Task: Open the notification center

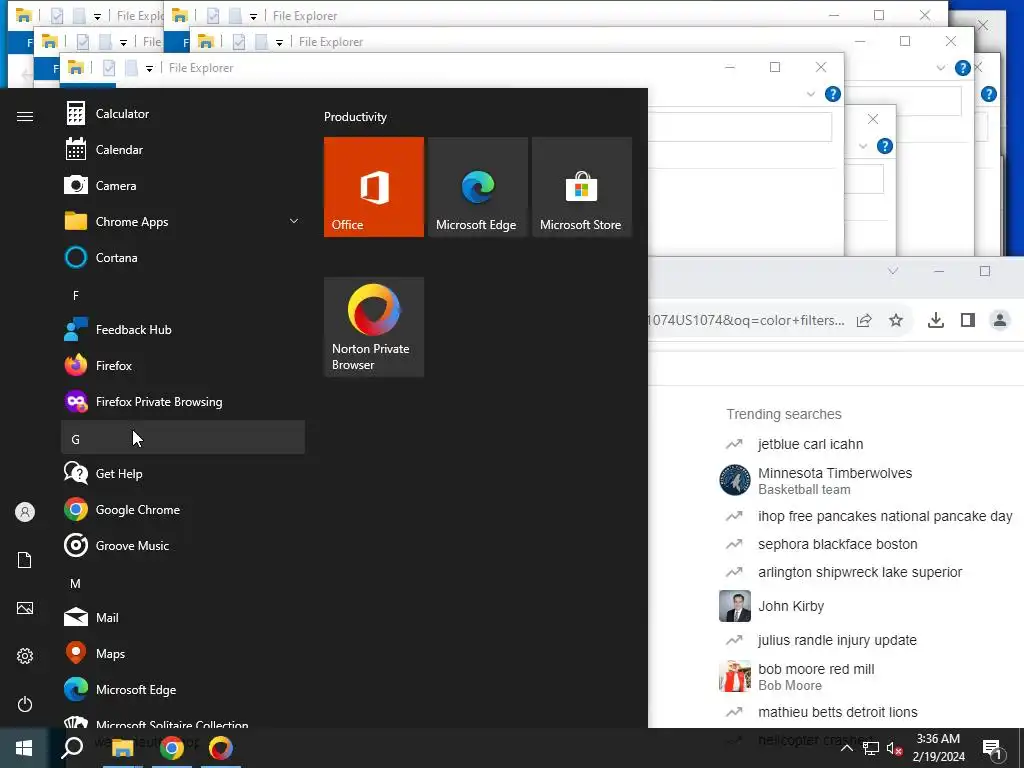Action: pos(993,748)
